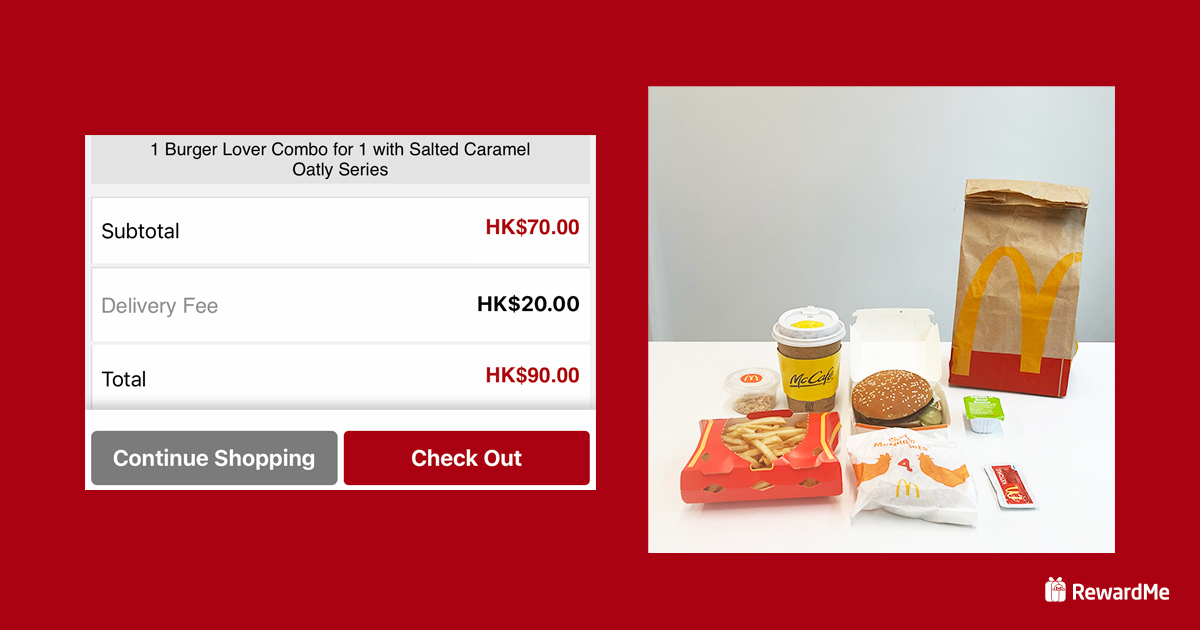Click the red french fries box
1200x630 pixels.
tap(760, 460)
